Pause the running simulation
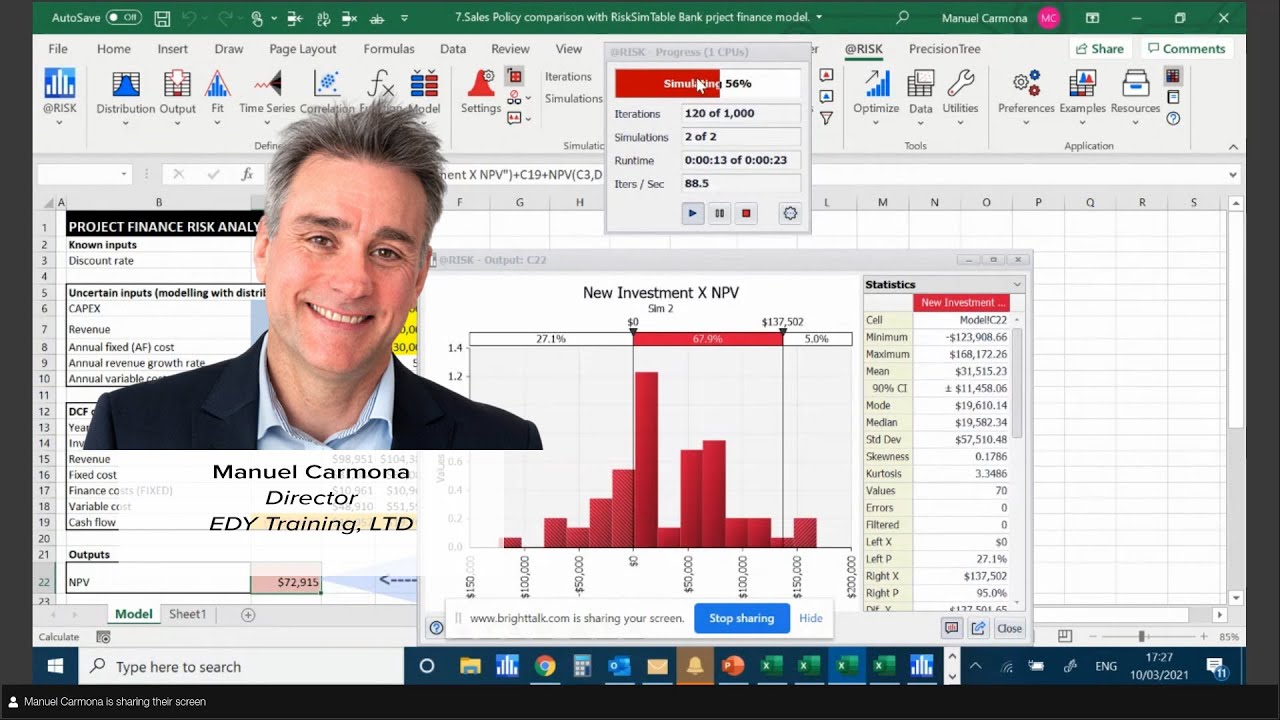1280x720 pixels. [x=719, y=213]
